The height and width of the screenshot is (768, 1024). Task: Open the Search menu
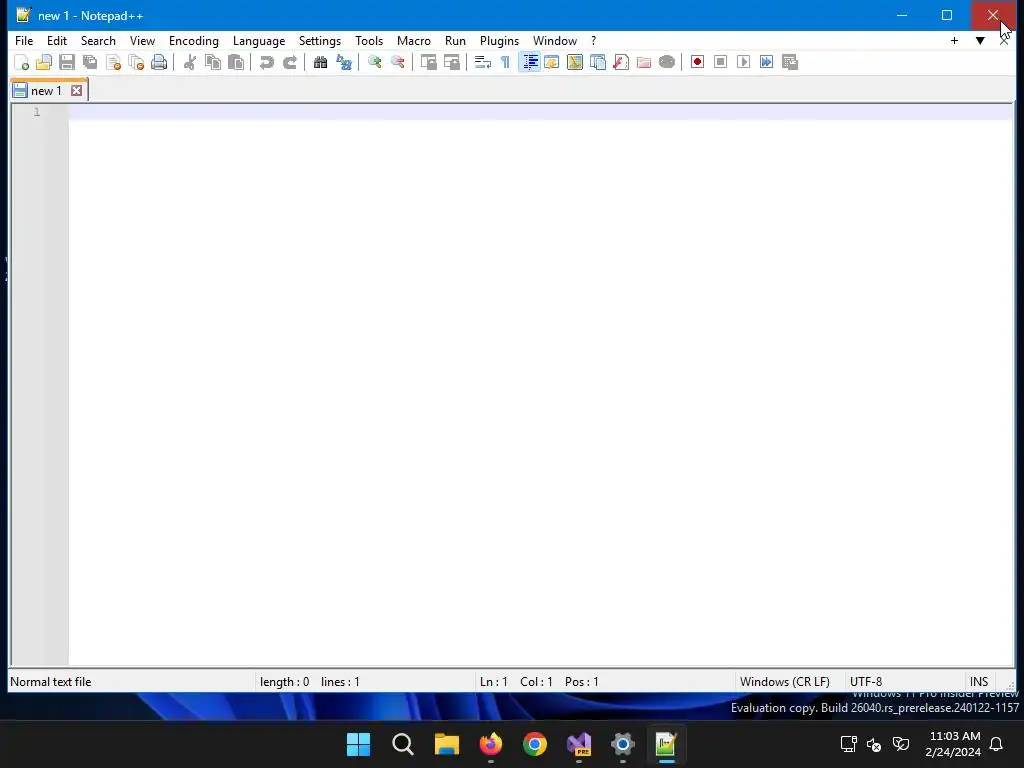click(98, 40)
